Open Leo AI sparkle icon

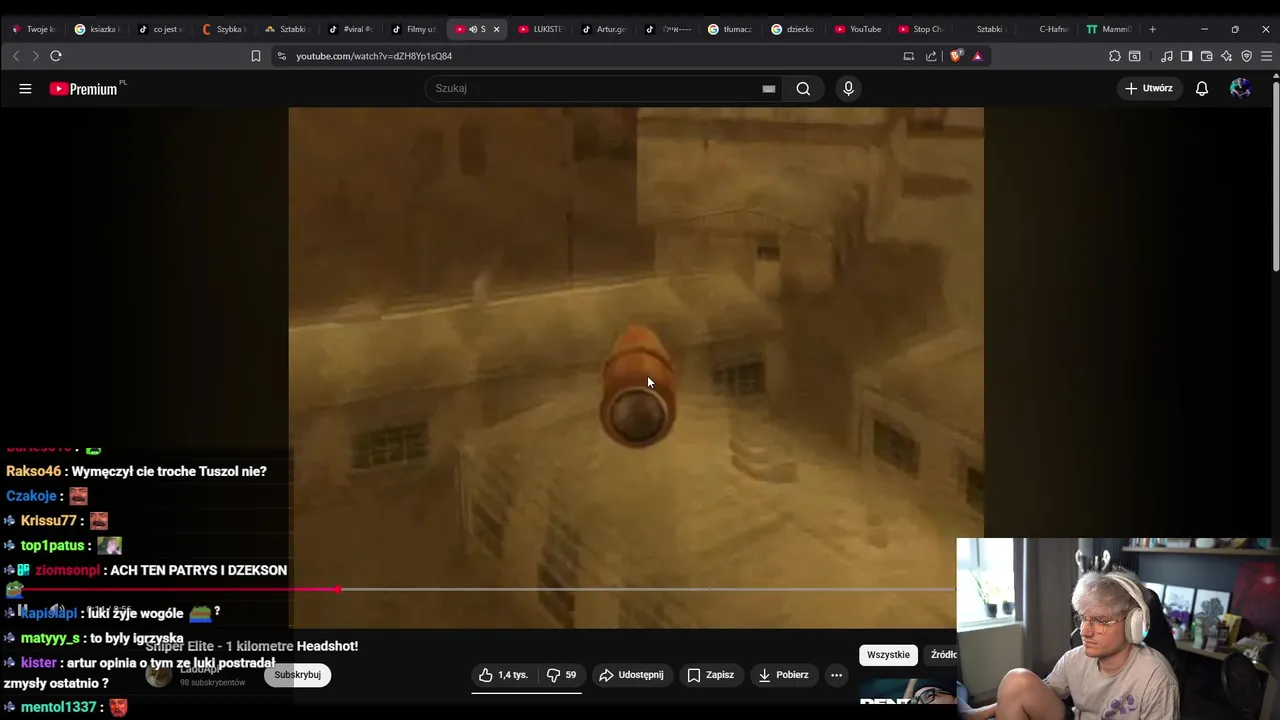point(1226,56)
